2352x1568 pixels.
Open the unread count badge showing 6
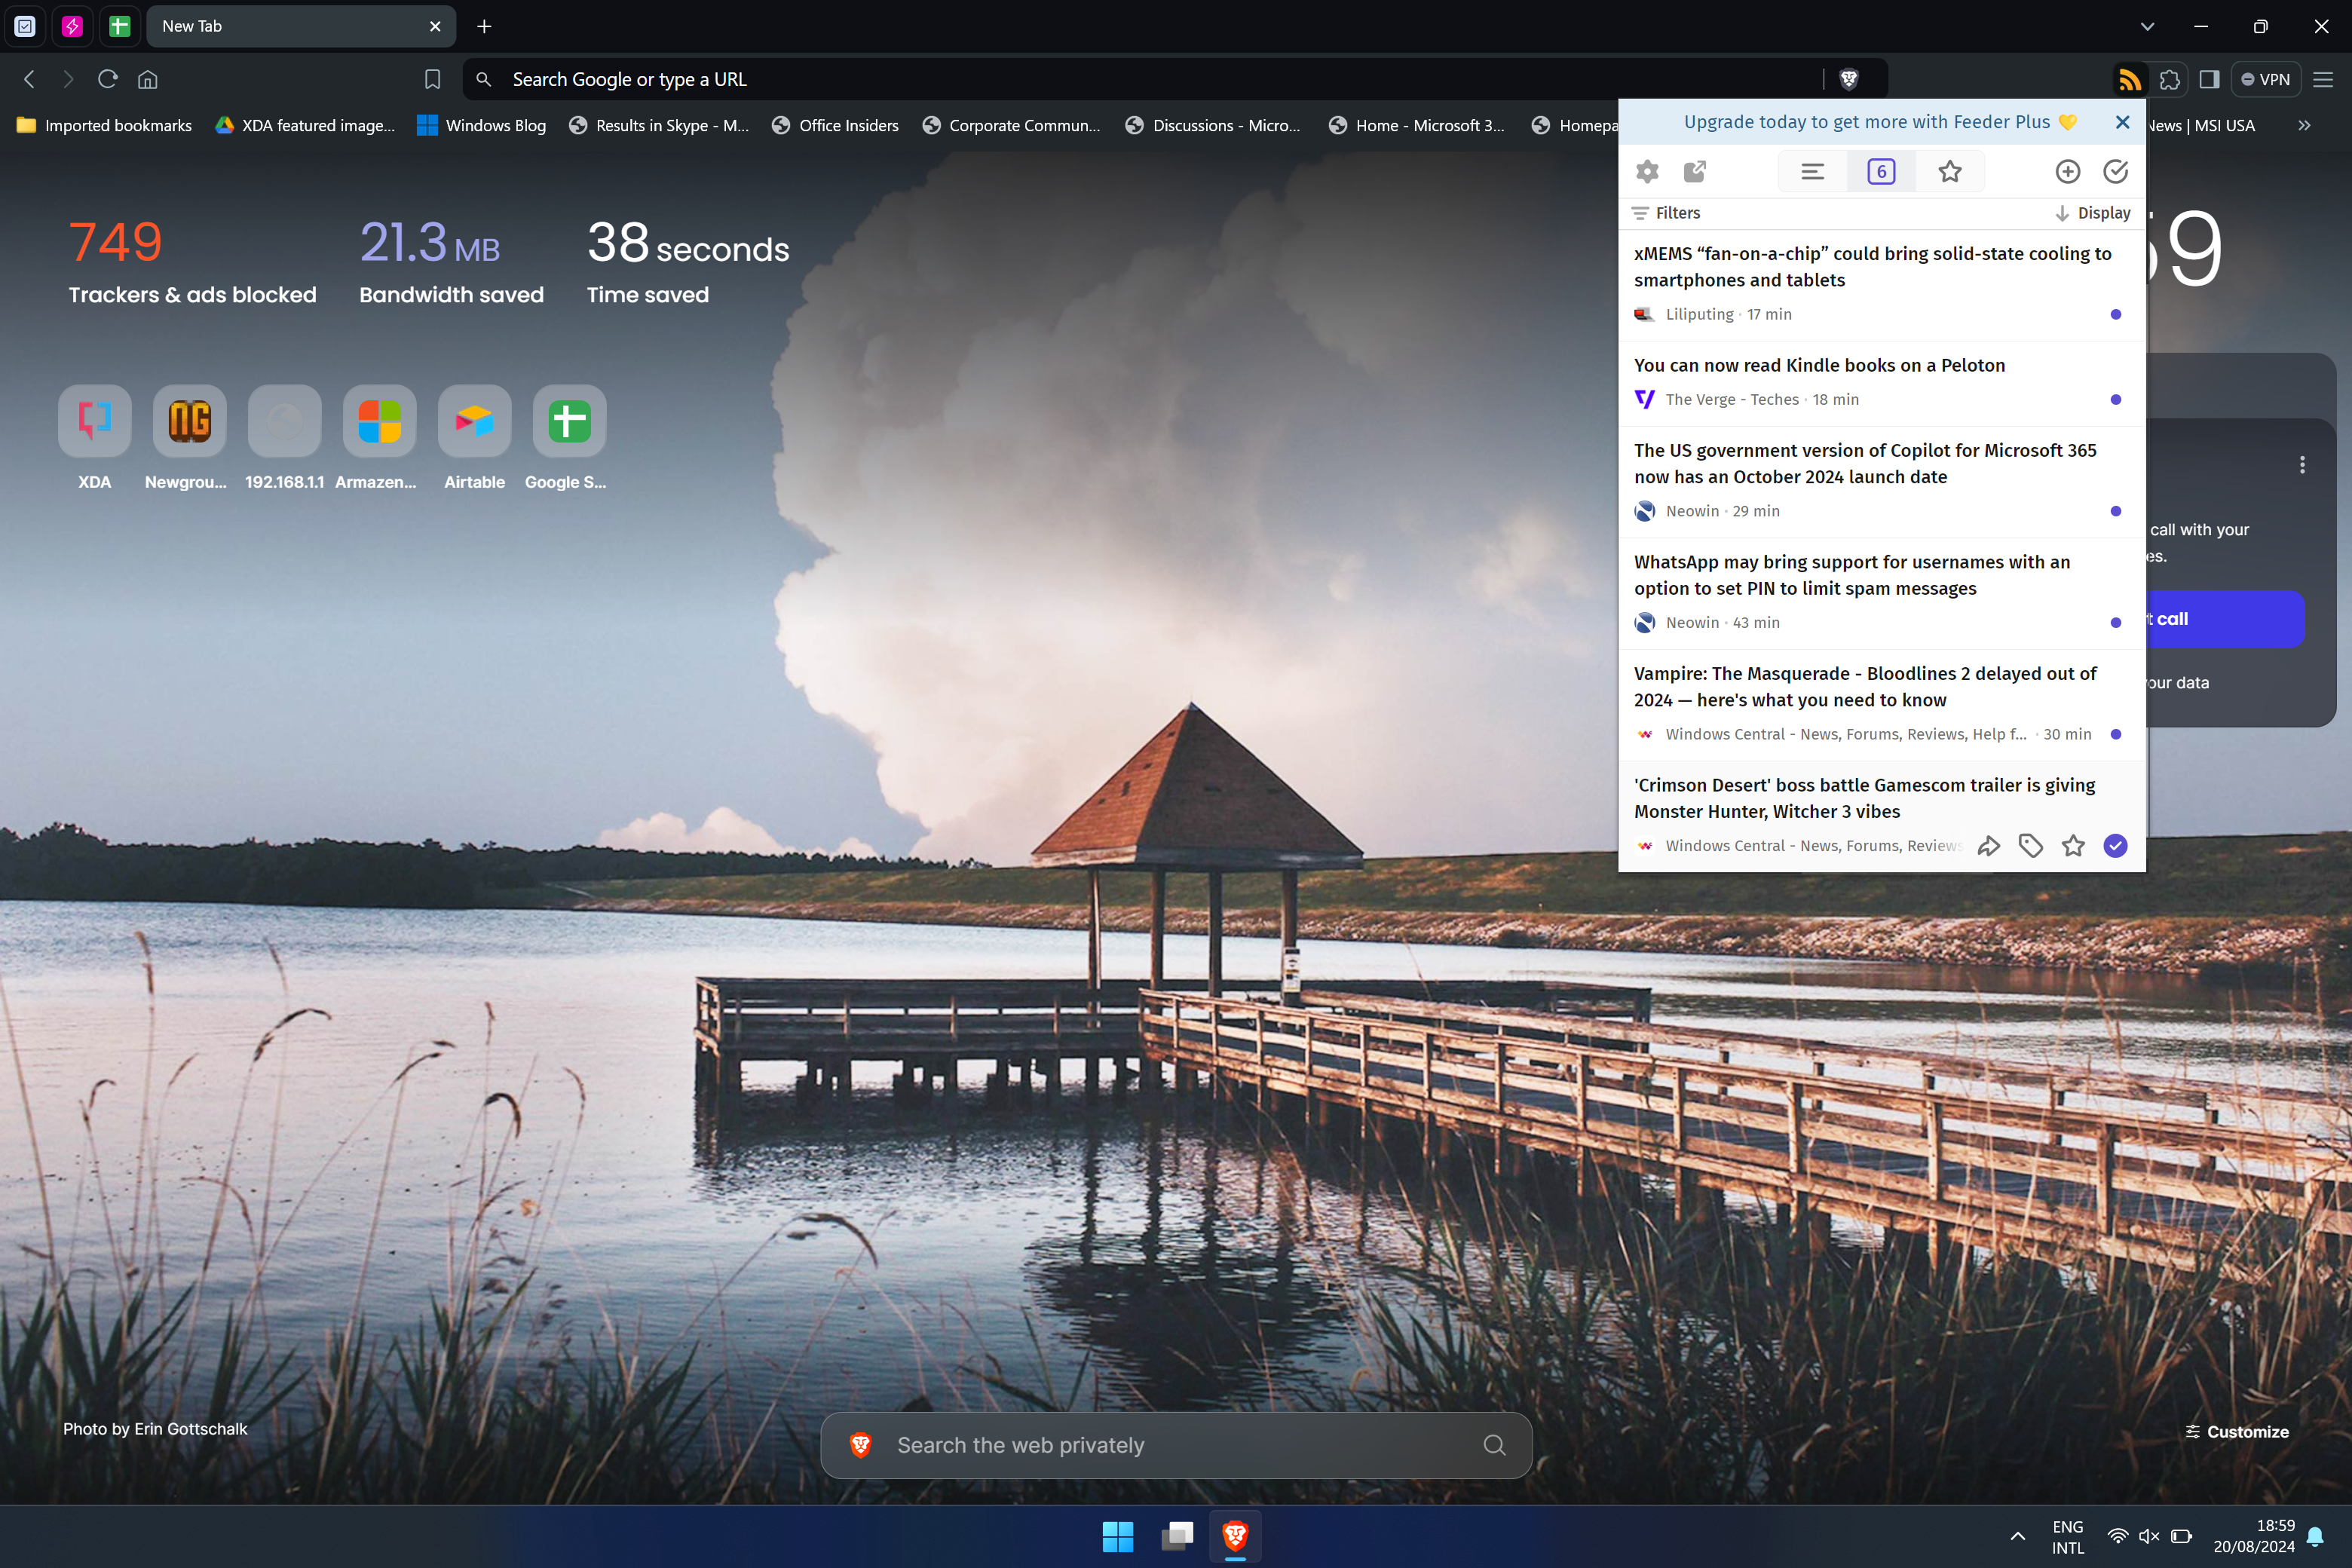(x=1883, y=170)
